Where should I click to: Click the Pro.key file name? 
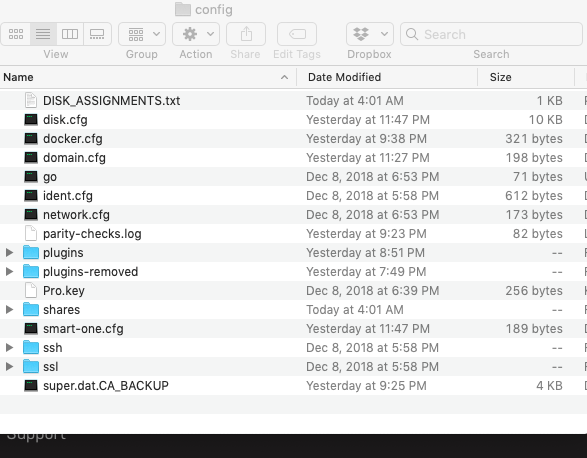pos(64,291)
